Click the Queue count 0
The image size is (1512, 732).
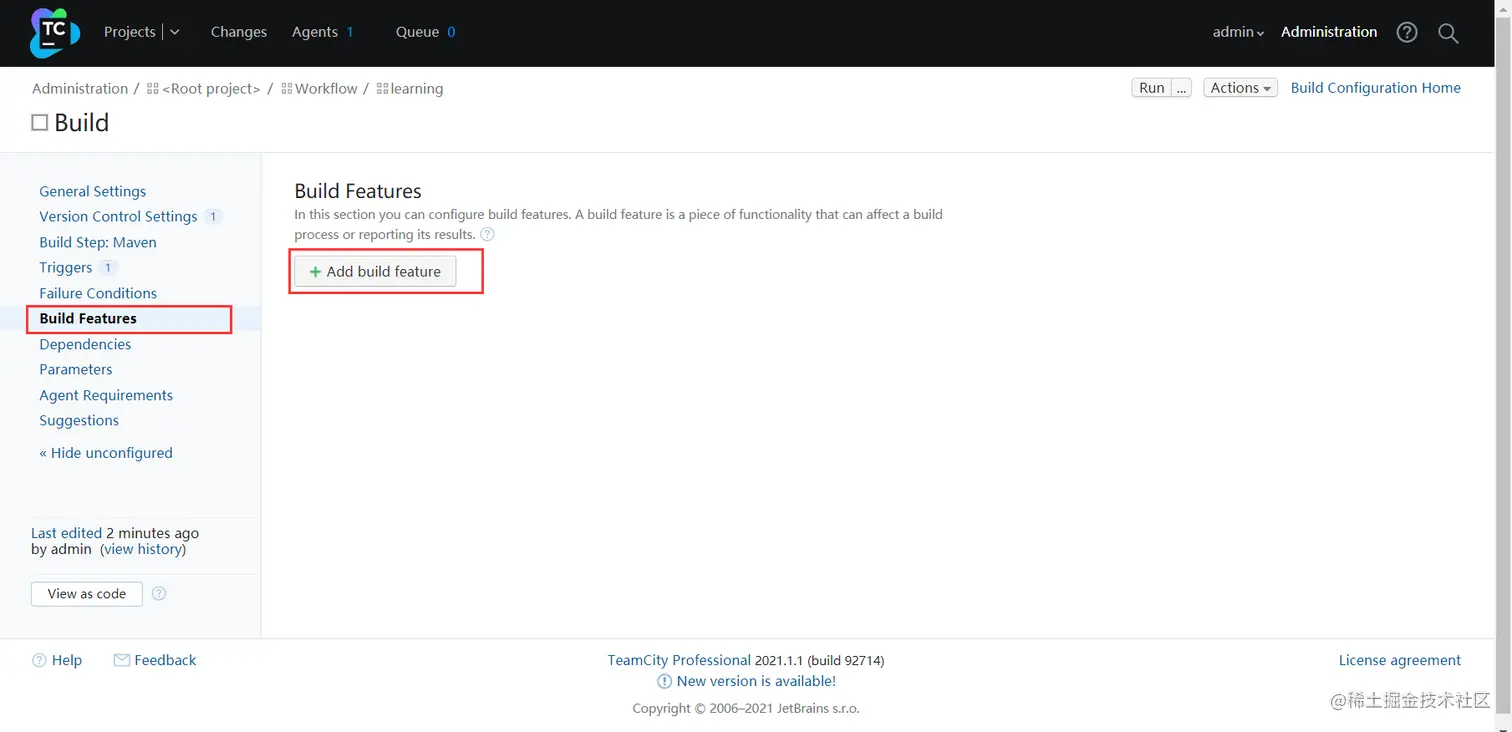pos(451,32)
